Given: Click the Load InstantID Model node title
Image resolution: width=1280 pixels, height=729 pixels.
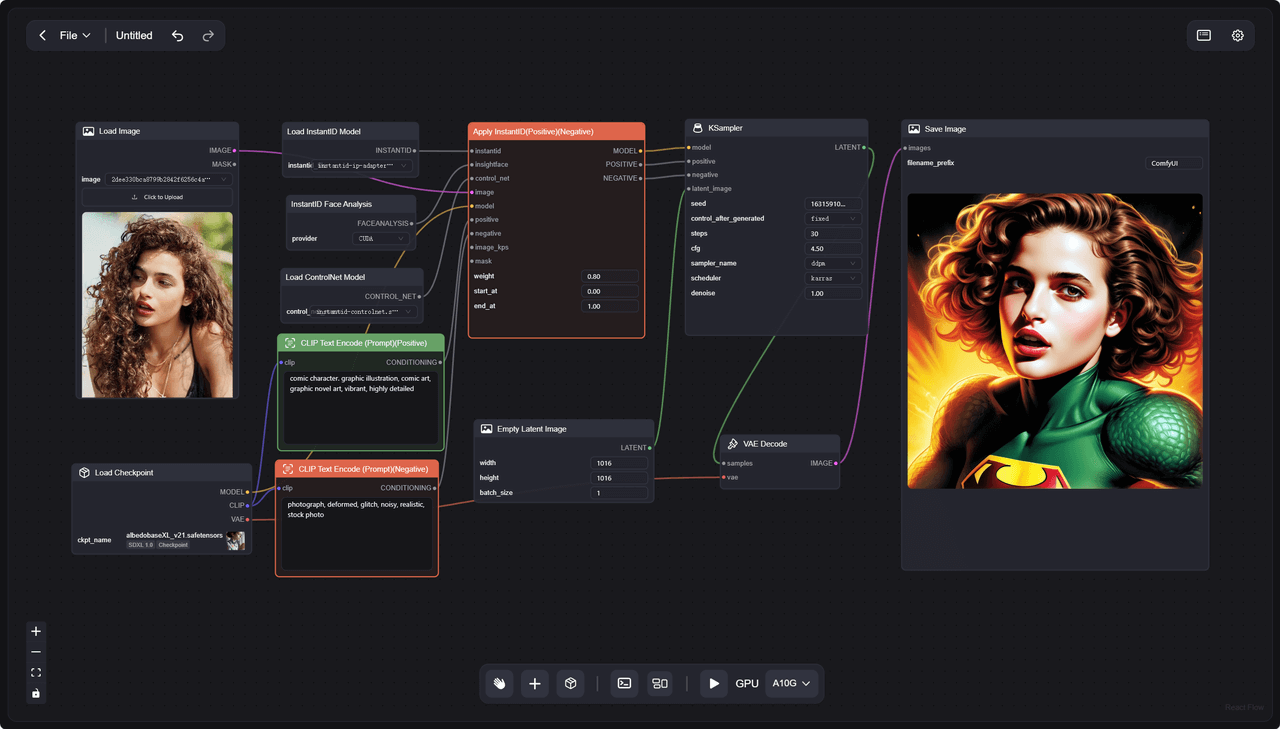Looking at the screenshot, I should click(324, 131).
